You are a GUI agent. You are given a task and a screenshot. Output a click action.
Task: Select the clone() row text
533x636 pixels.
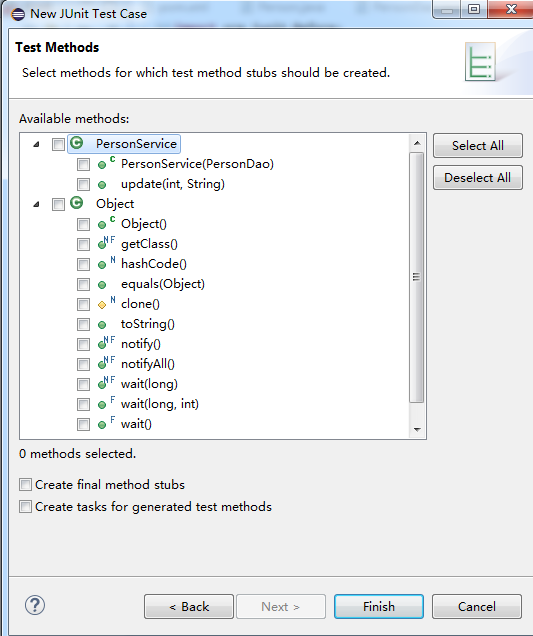pyautogui.click(x=140, y=304)
